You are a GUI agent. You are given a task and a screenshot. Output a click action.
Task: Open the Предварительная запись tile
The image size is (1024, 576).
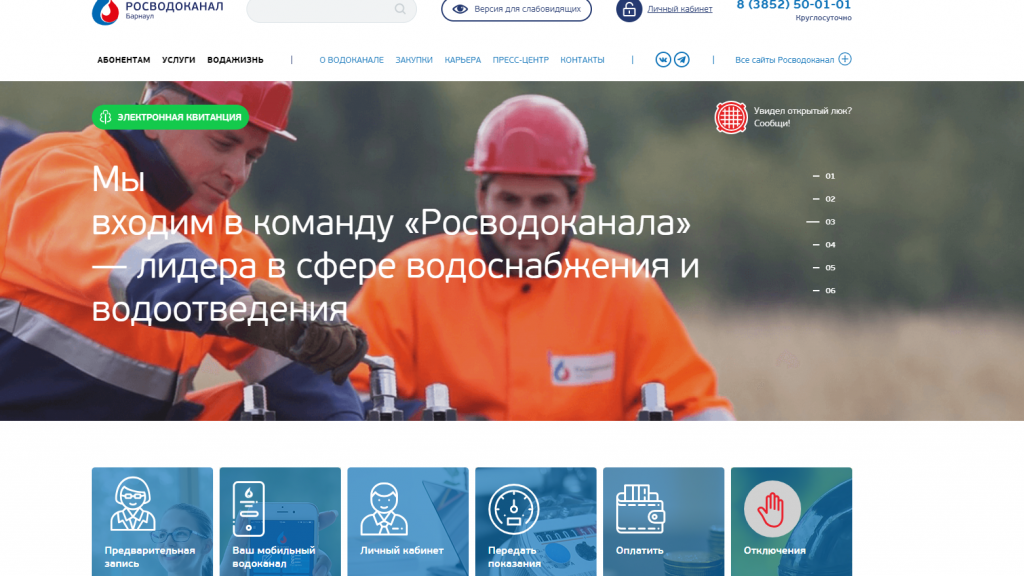(x=152, y=522)
